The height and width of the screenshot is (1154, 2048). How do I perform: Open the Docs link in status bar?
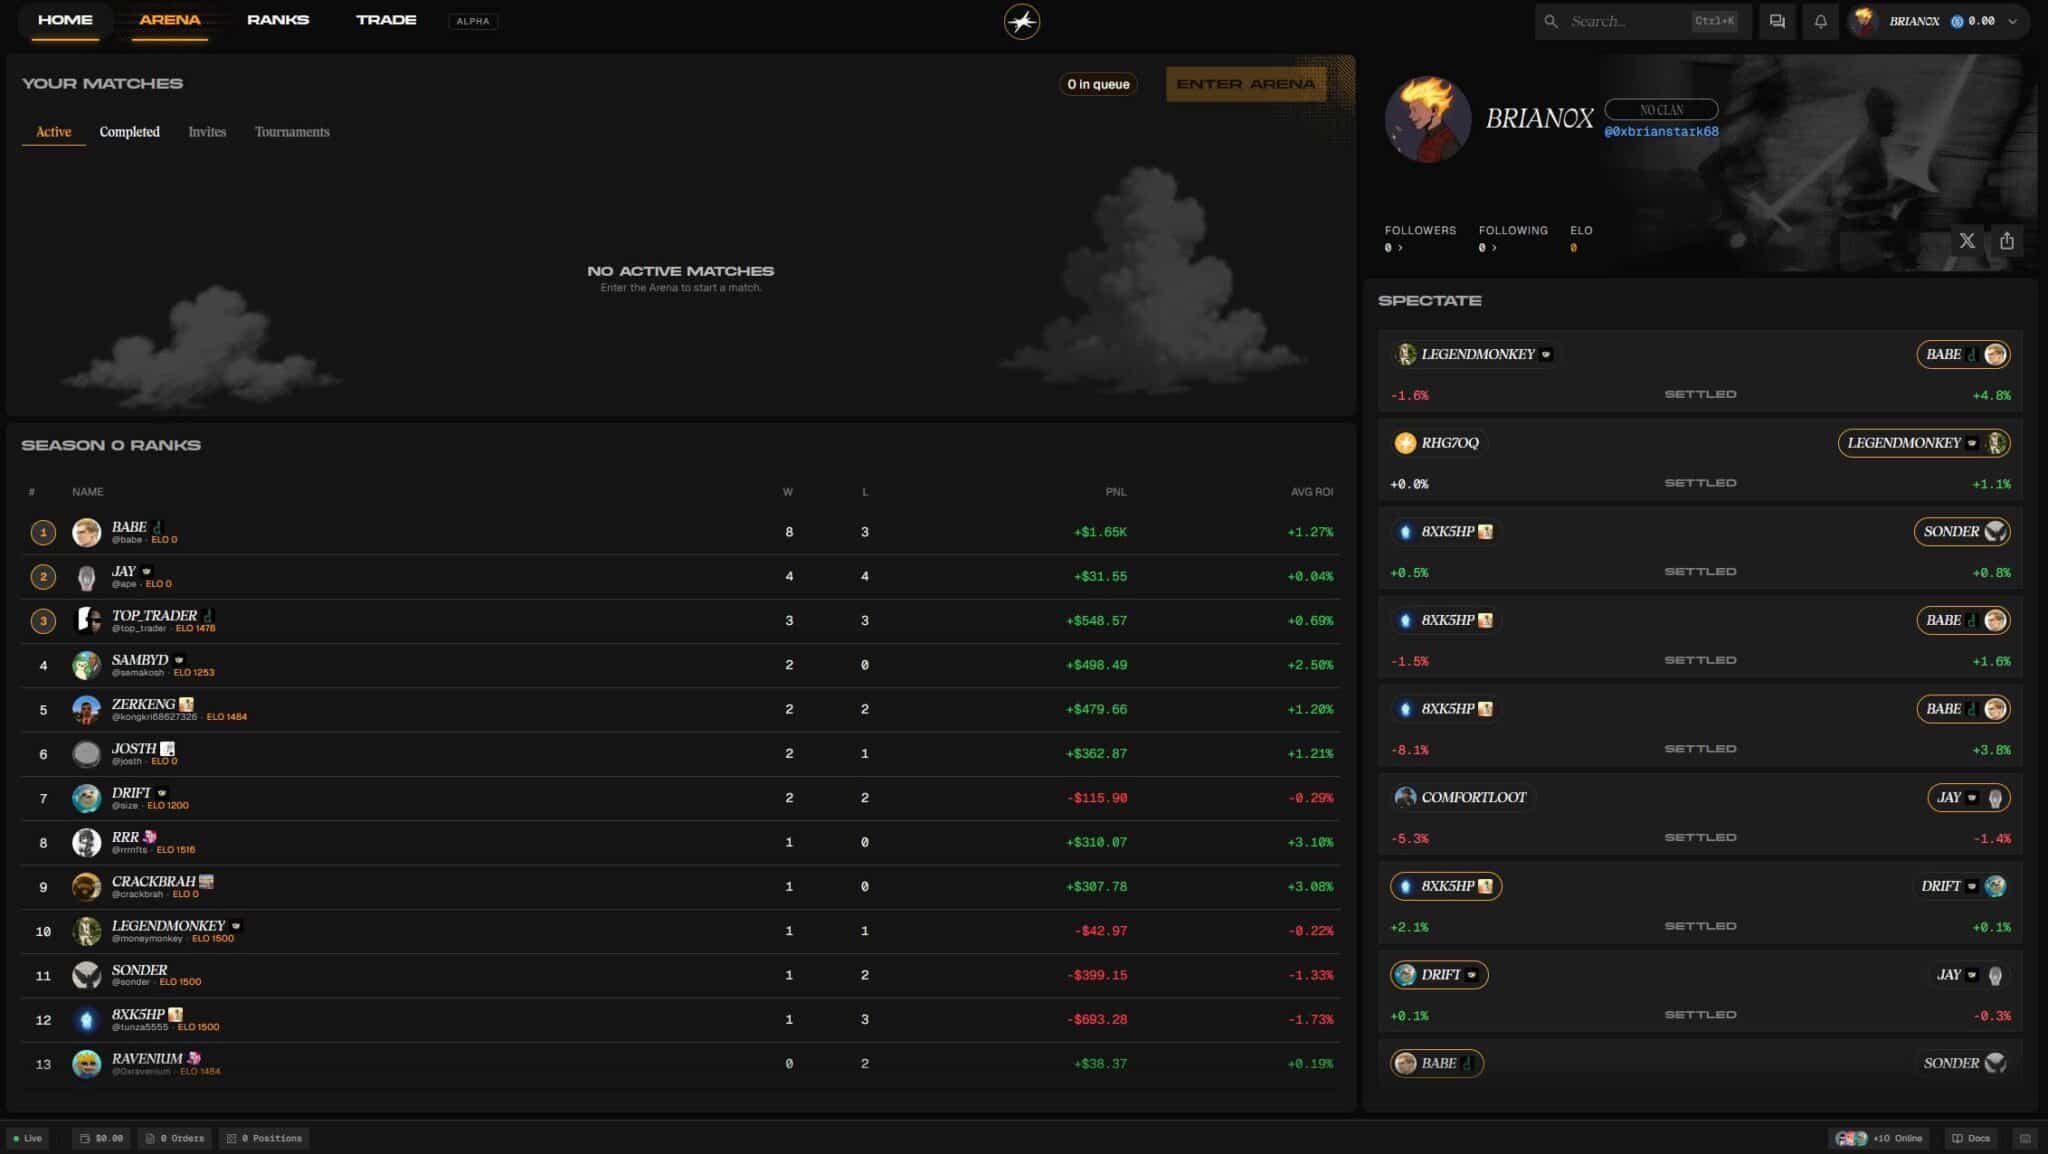point(1970,1138)
